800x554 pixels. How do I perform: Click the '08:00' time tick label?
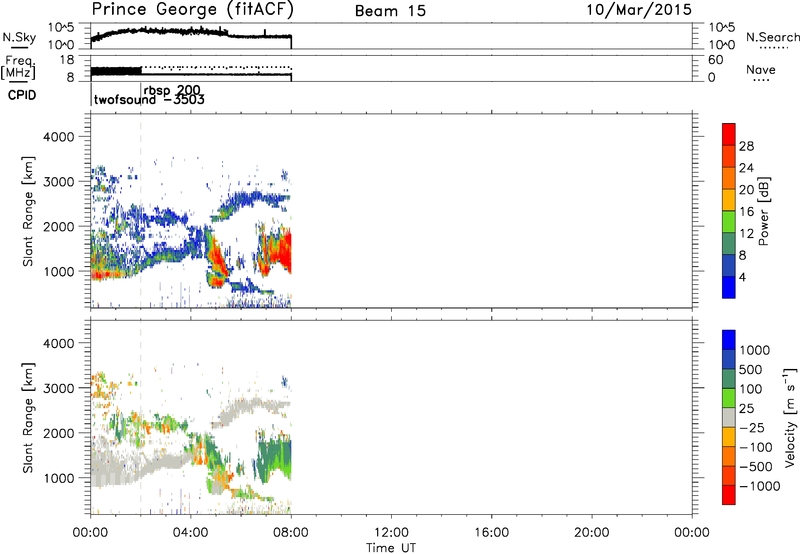(x=291, y=533)
